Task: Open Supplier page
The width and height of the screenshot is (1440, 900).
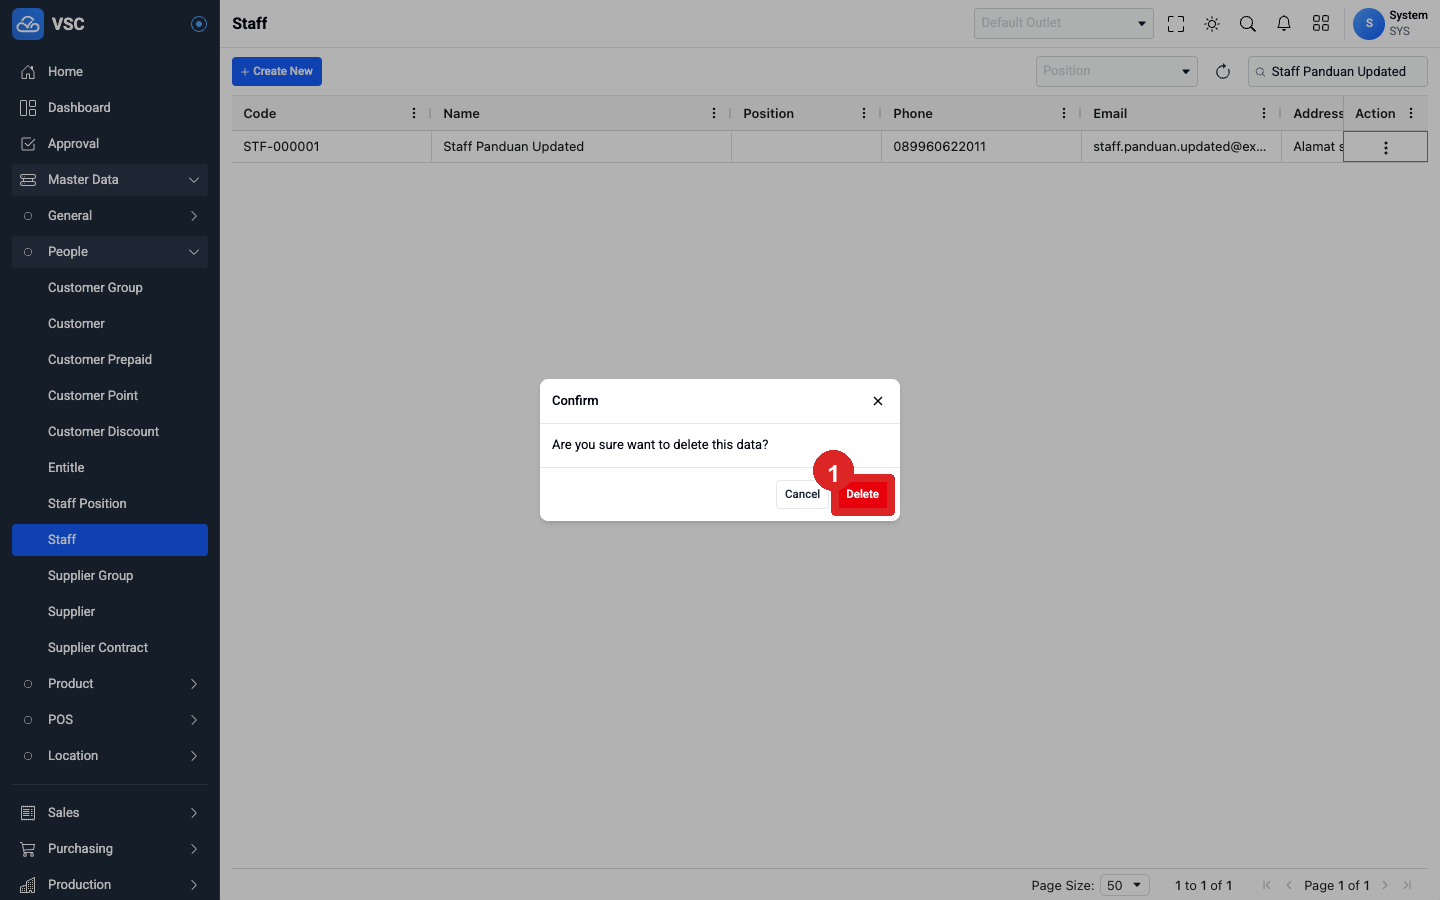Action: click(x=110, y=612)
